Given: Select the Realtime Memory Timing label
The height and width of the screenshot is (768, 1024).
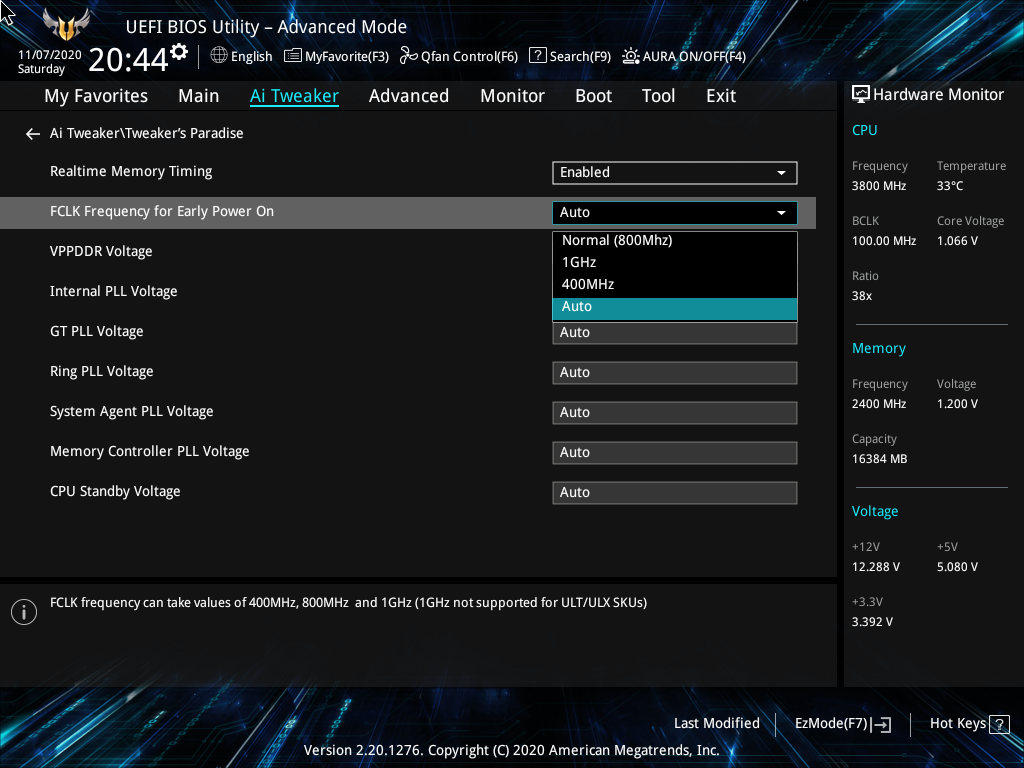Looking at the screenshot, I should (x=131, y=171).
